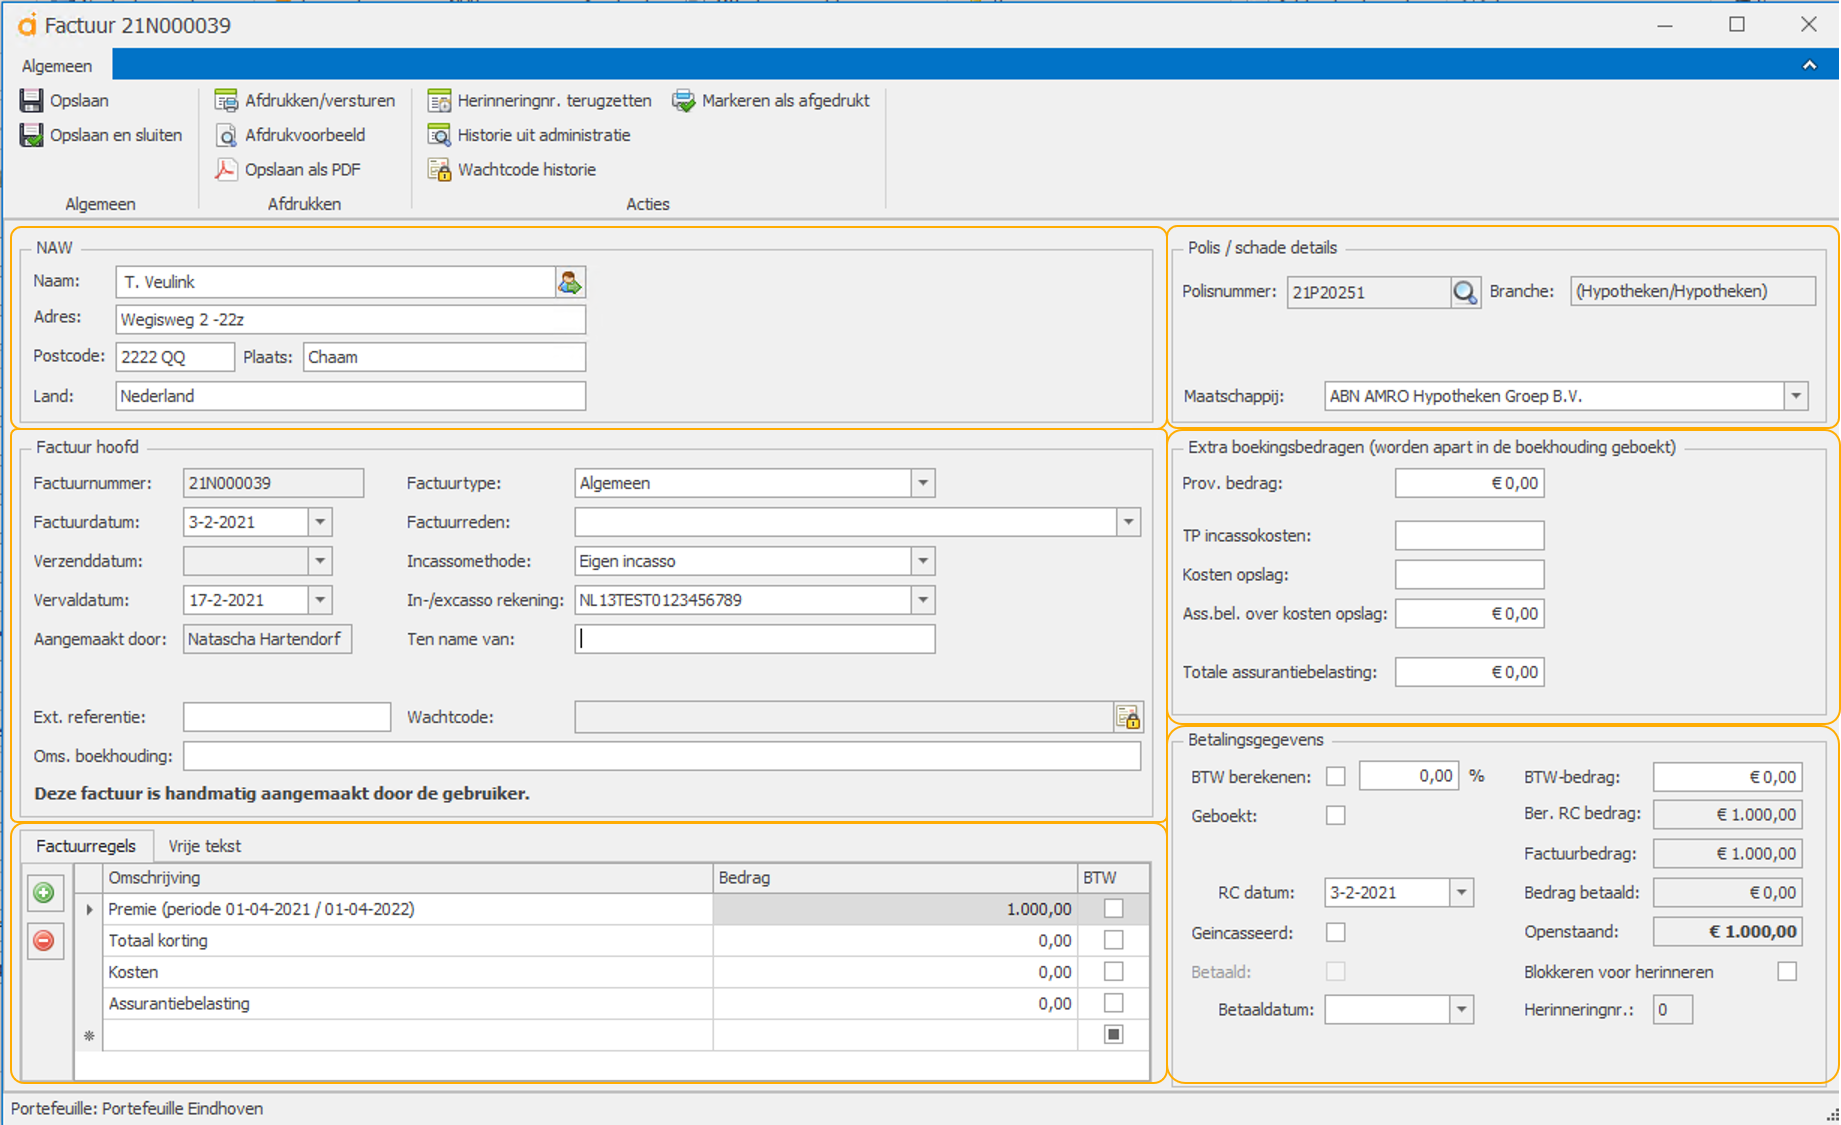Collapse the ribbon with the top-right chevron

[1809, 65]
